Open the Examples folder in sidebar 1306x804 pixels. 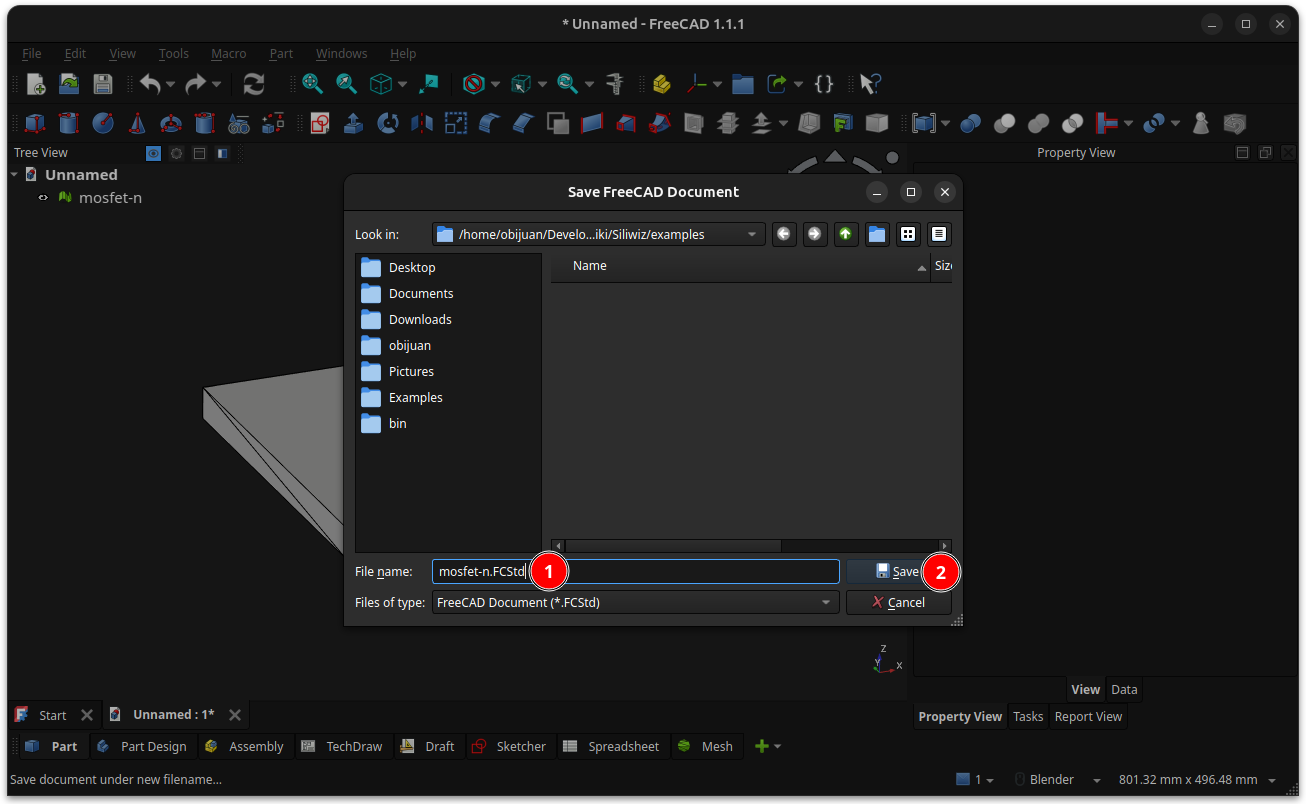pyautogui.click(x=415, y=398)
